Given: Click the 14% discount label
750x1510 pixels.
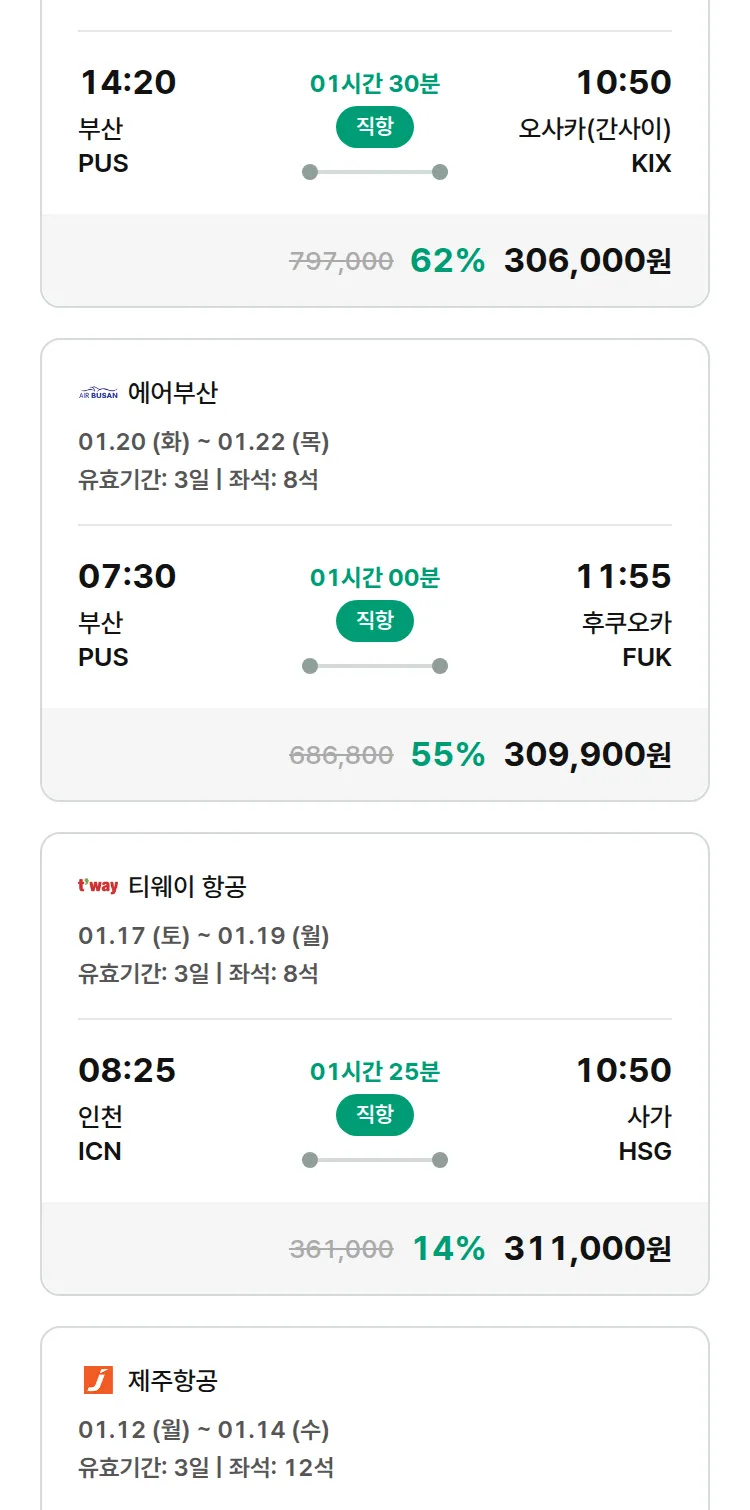Looking at the screenshot, I should tap(448, 1249).
